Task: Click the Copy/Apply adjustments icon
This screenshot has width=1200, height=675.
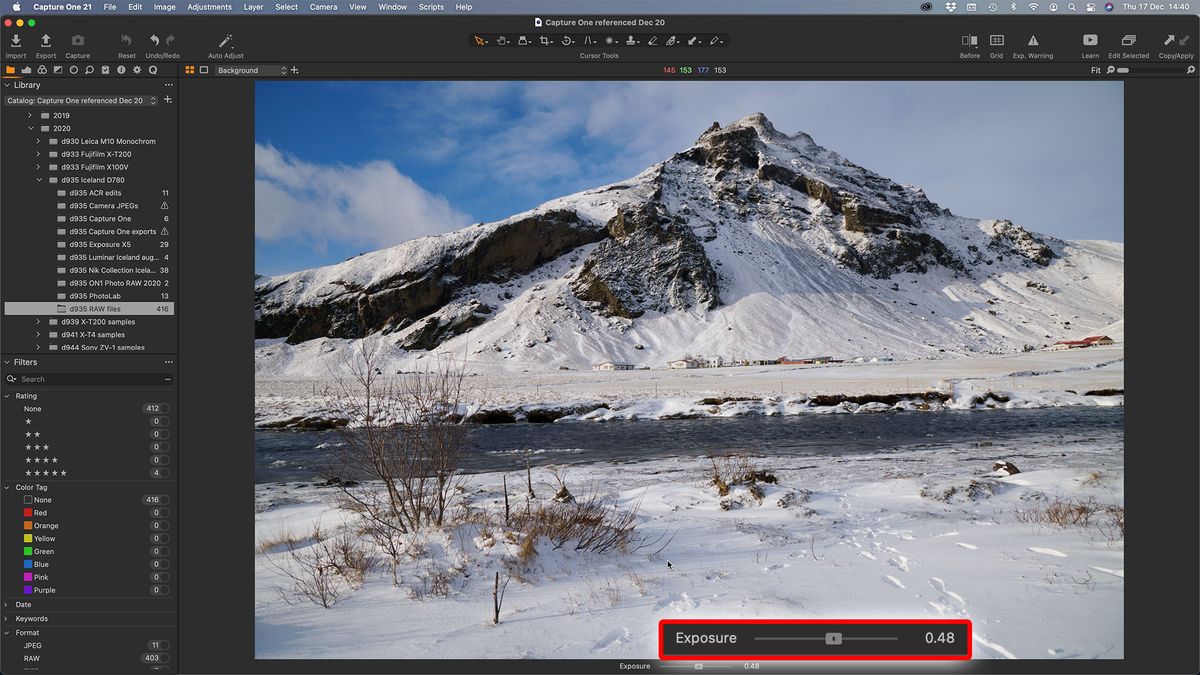Action: click(1176, 42)
